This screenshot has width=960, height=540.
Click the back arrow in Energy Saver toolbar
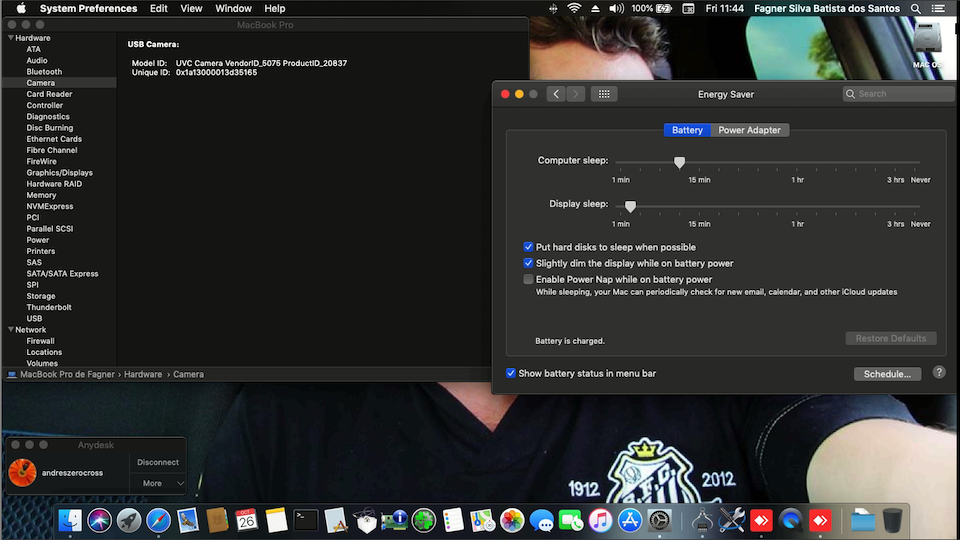(x=556, y=94)
